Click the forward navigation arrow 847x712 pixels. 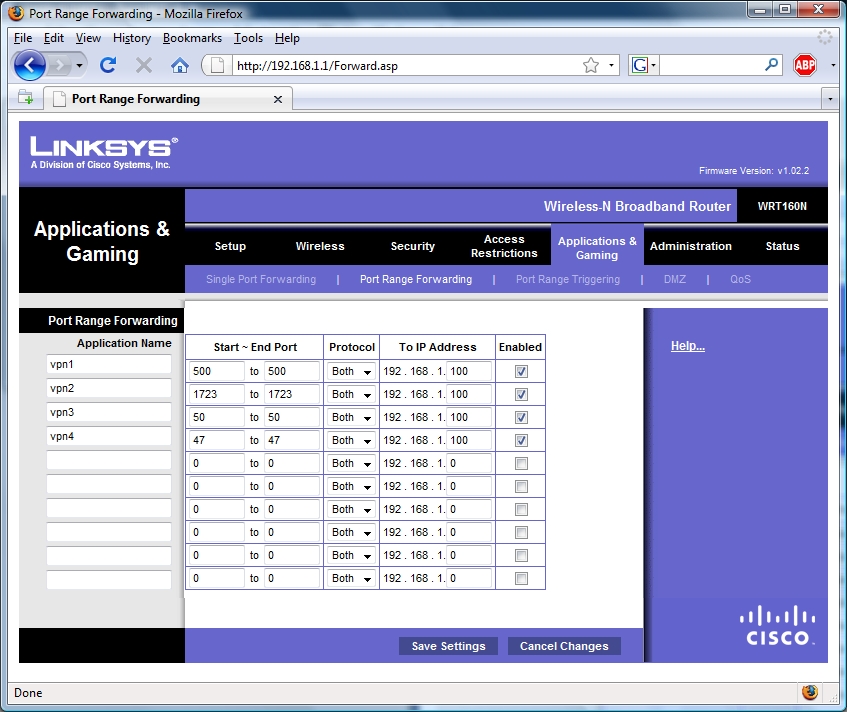pos(59,66)
